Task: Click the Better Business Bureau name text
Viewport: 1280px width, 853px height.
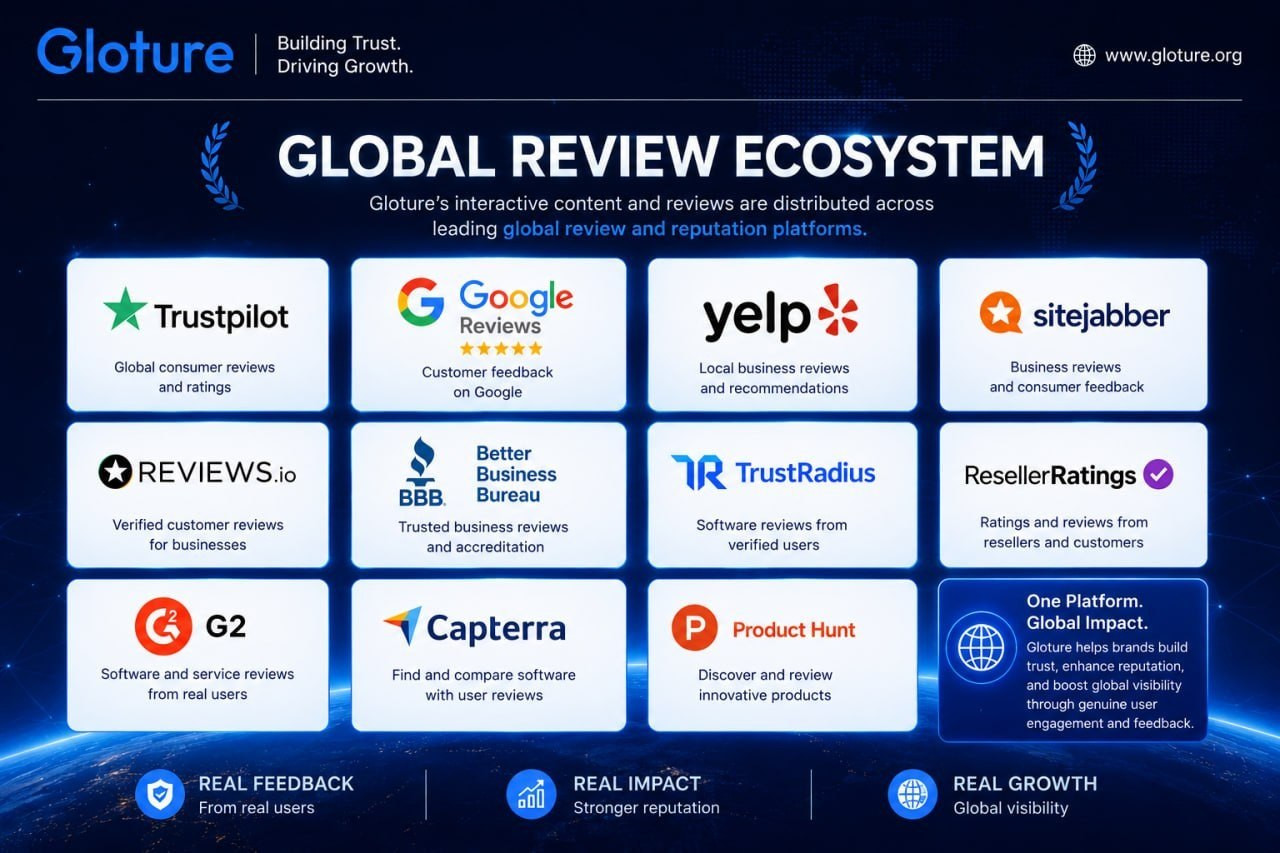Action: pyautogui.click(x=516, y=474)
